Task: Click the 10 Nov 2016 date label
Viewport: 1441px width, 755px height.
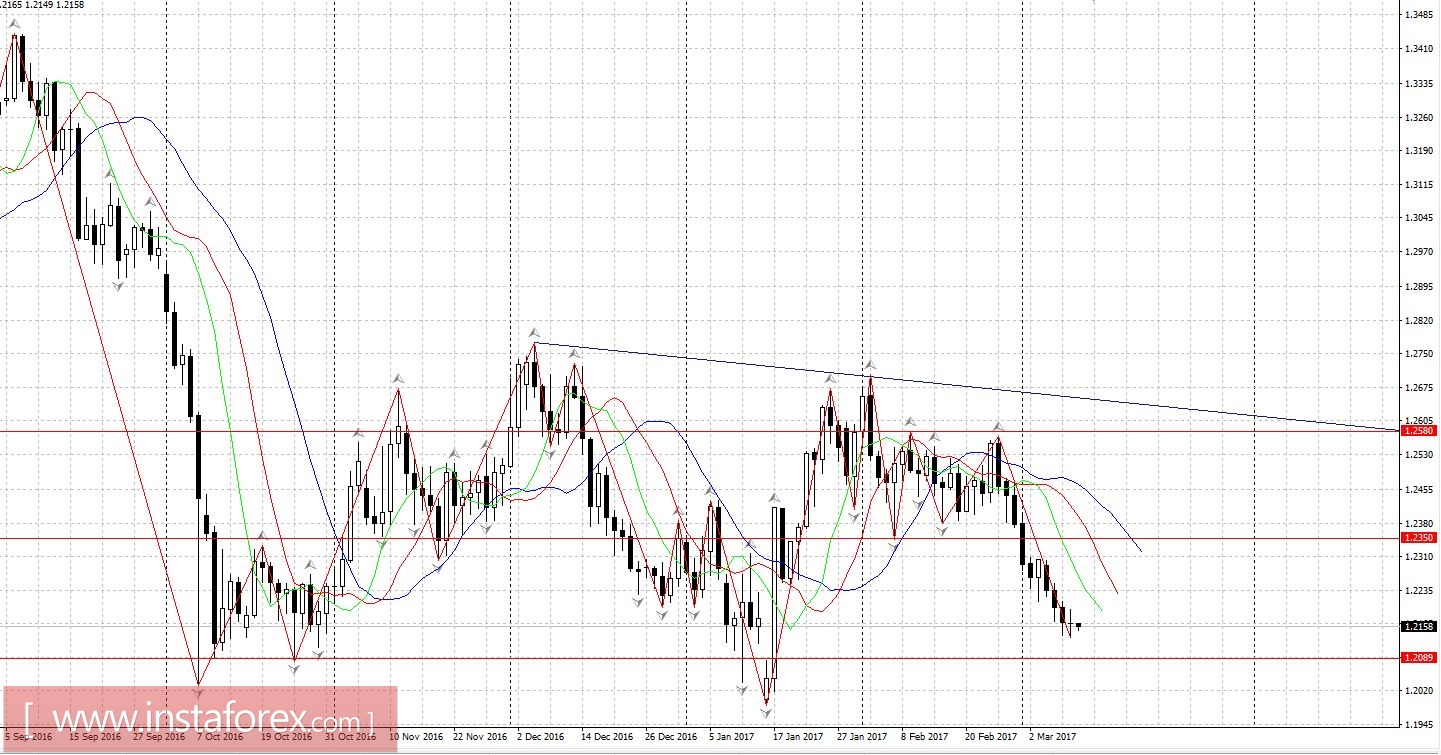Action: pyautogui.click(x=416, y=737)
